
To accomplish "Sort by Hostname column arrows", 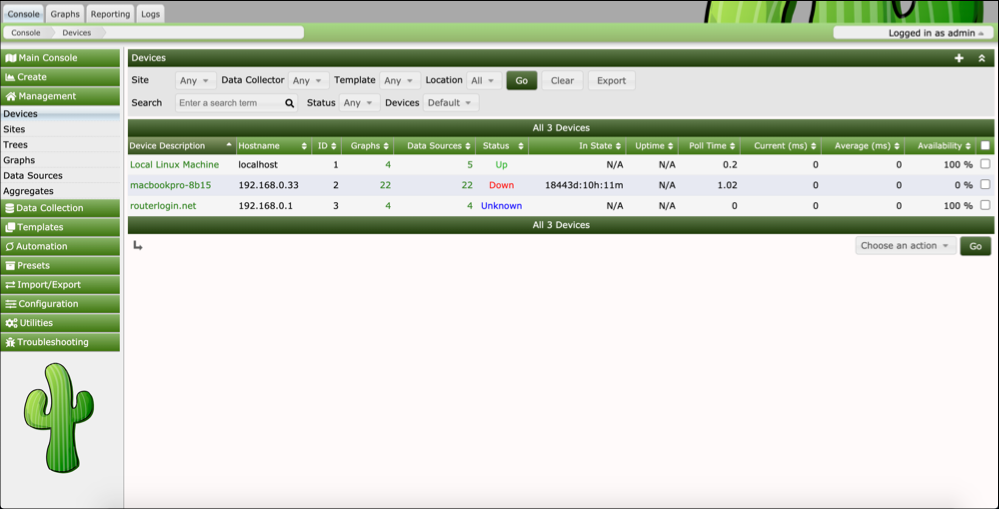I will (305, 146).
